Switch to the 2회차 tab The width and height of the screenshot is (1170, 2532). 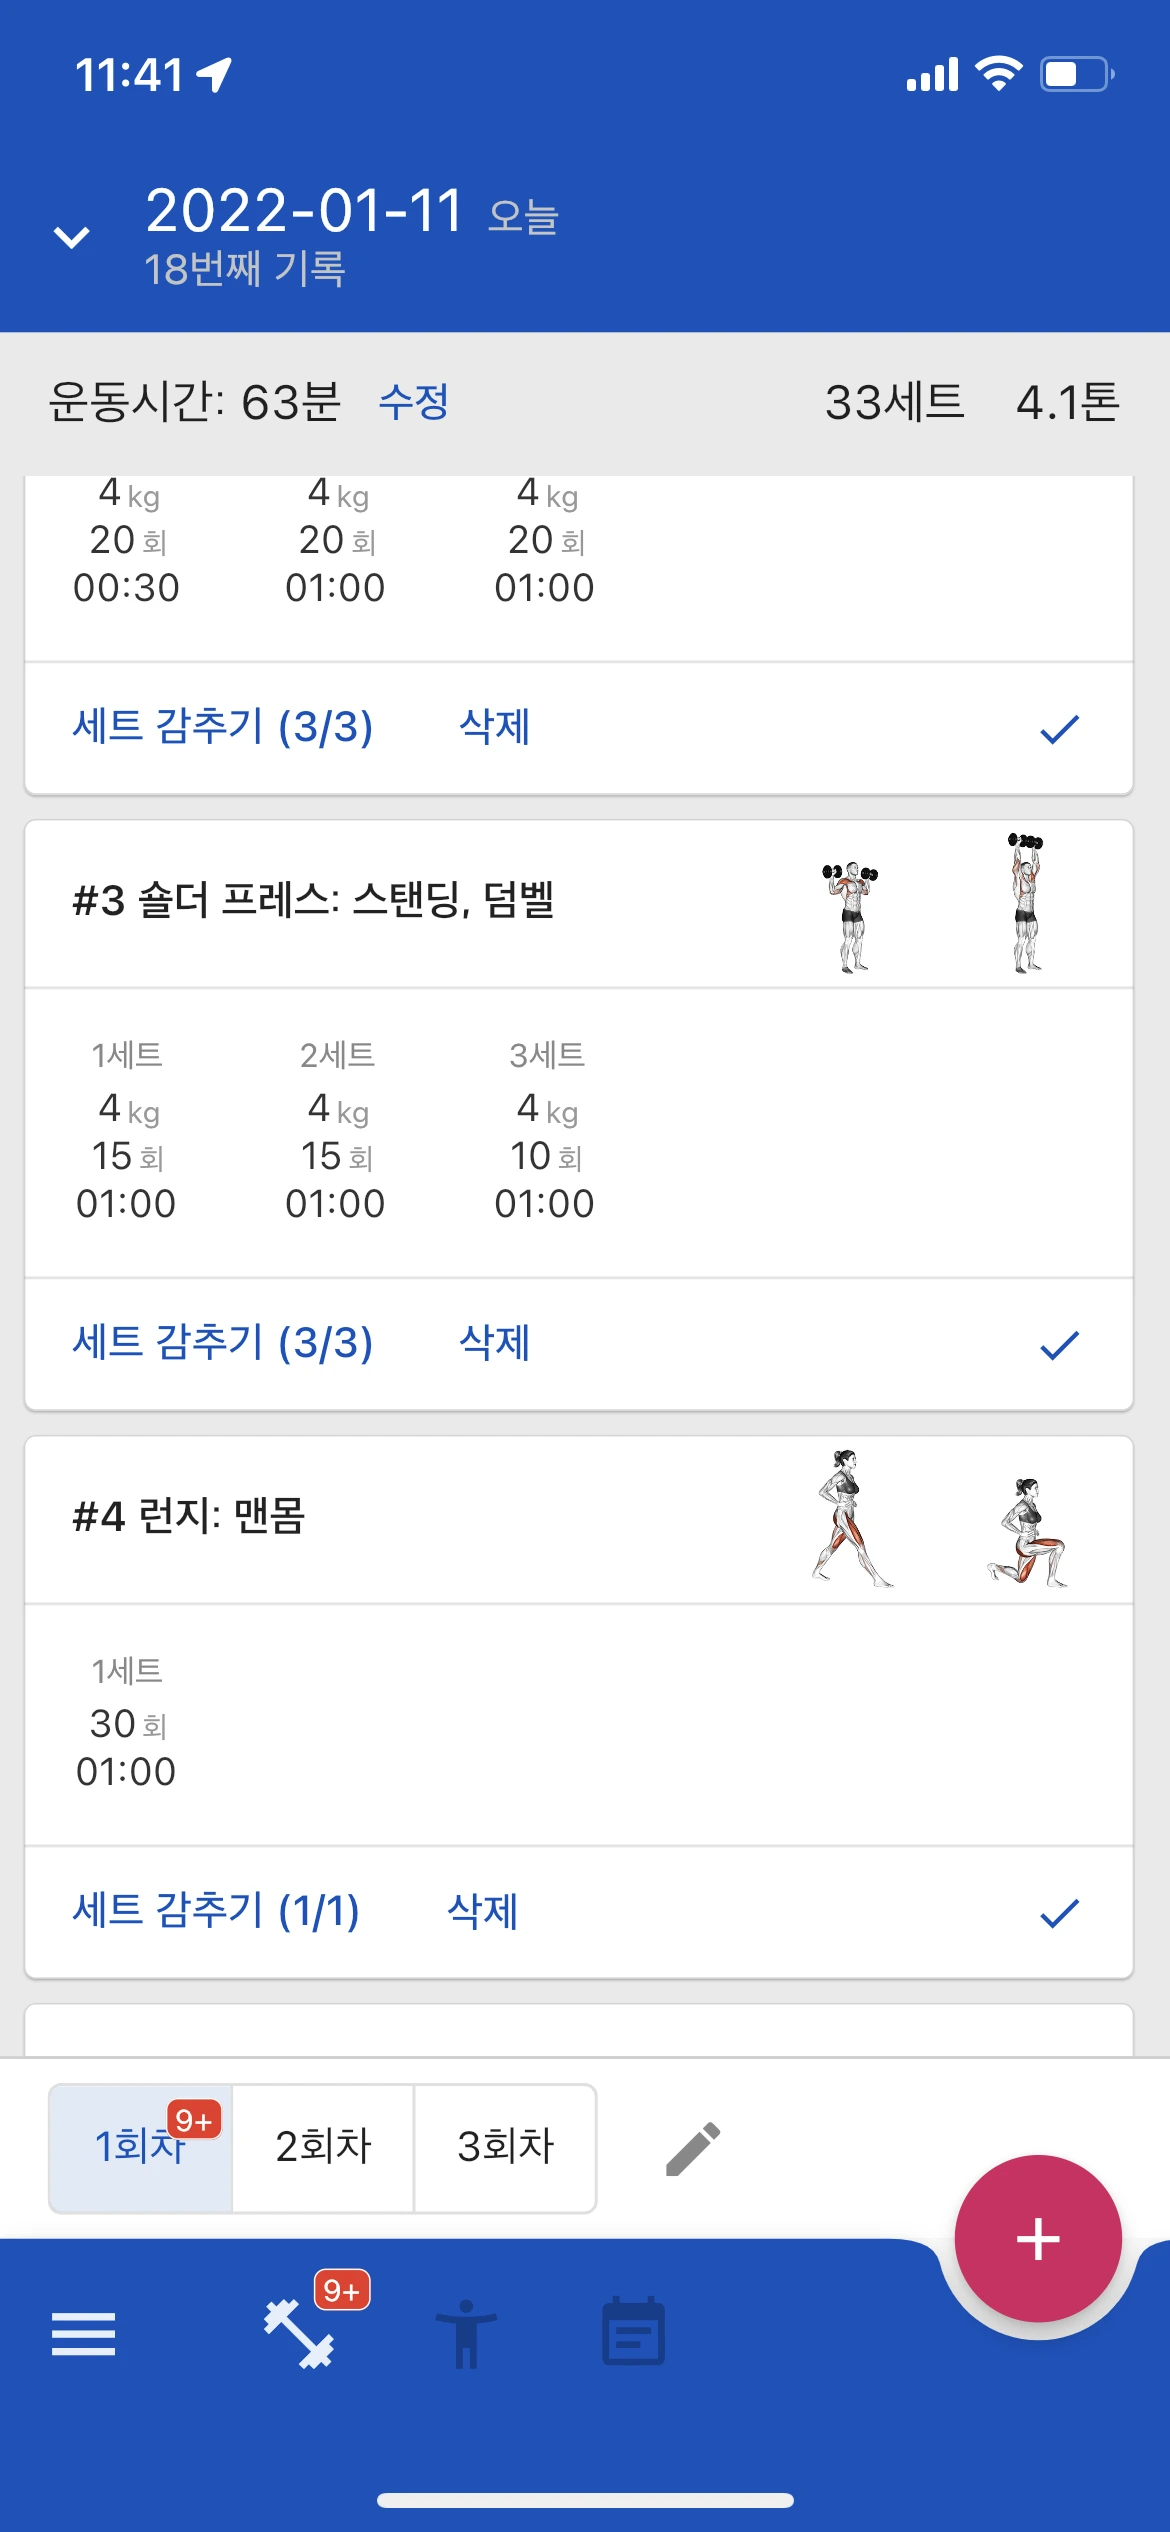click(x=323, y=2147)
